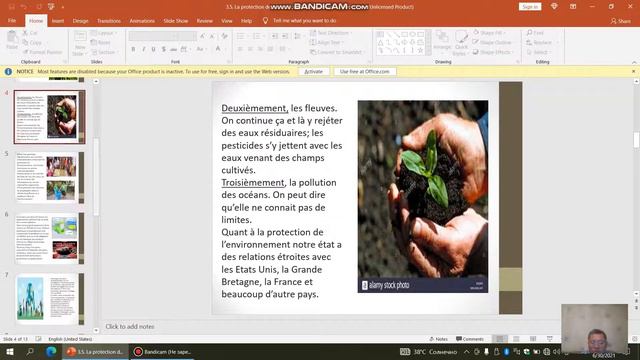Open the Section dropdown
This screenshot has width=640, height=360.
click(x=104, y=52)
